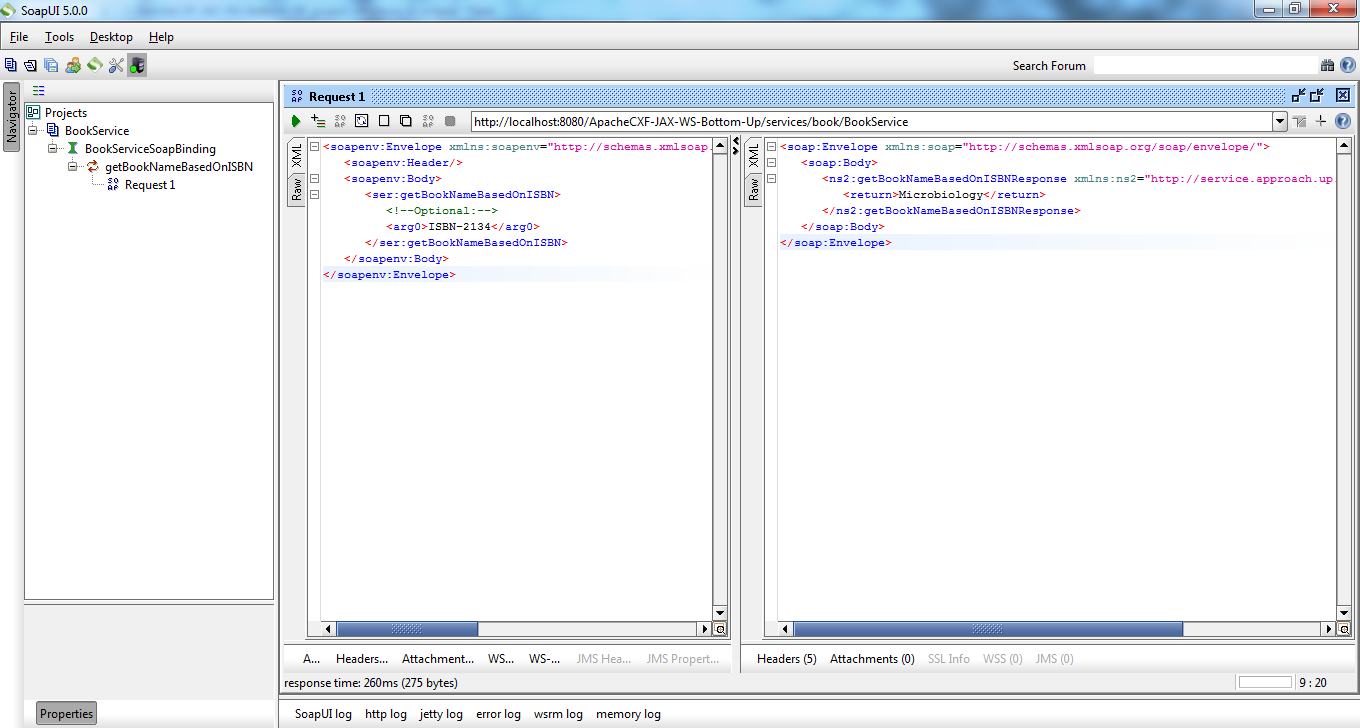Viewport: 1360px width, 728px height.
Task: Select the vertical Navigator tab
Action: coord(12,118)
